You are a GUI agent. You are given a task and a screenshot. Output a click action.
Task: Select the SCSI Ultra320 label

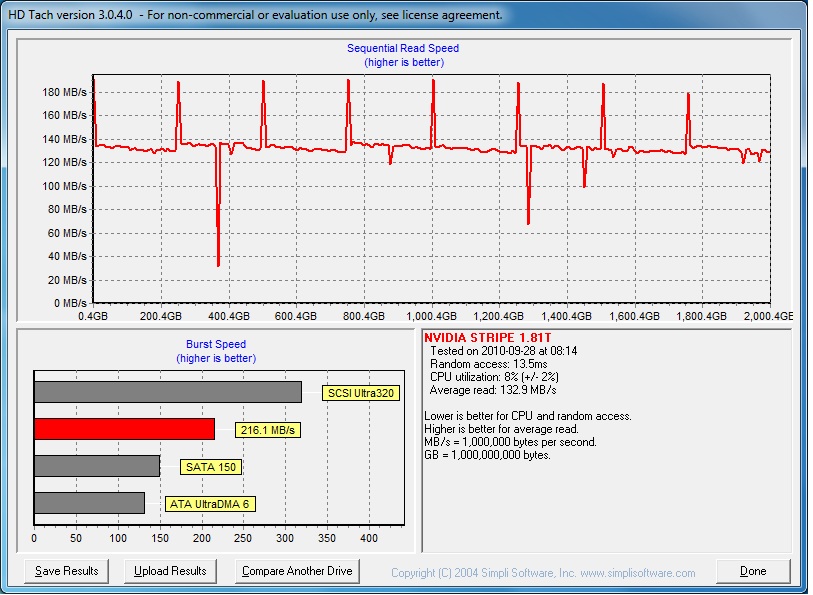coord(361,393)
